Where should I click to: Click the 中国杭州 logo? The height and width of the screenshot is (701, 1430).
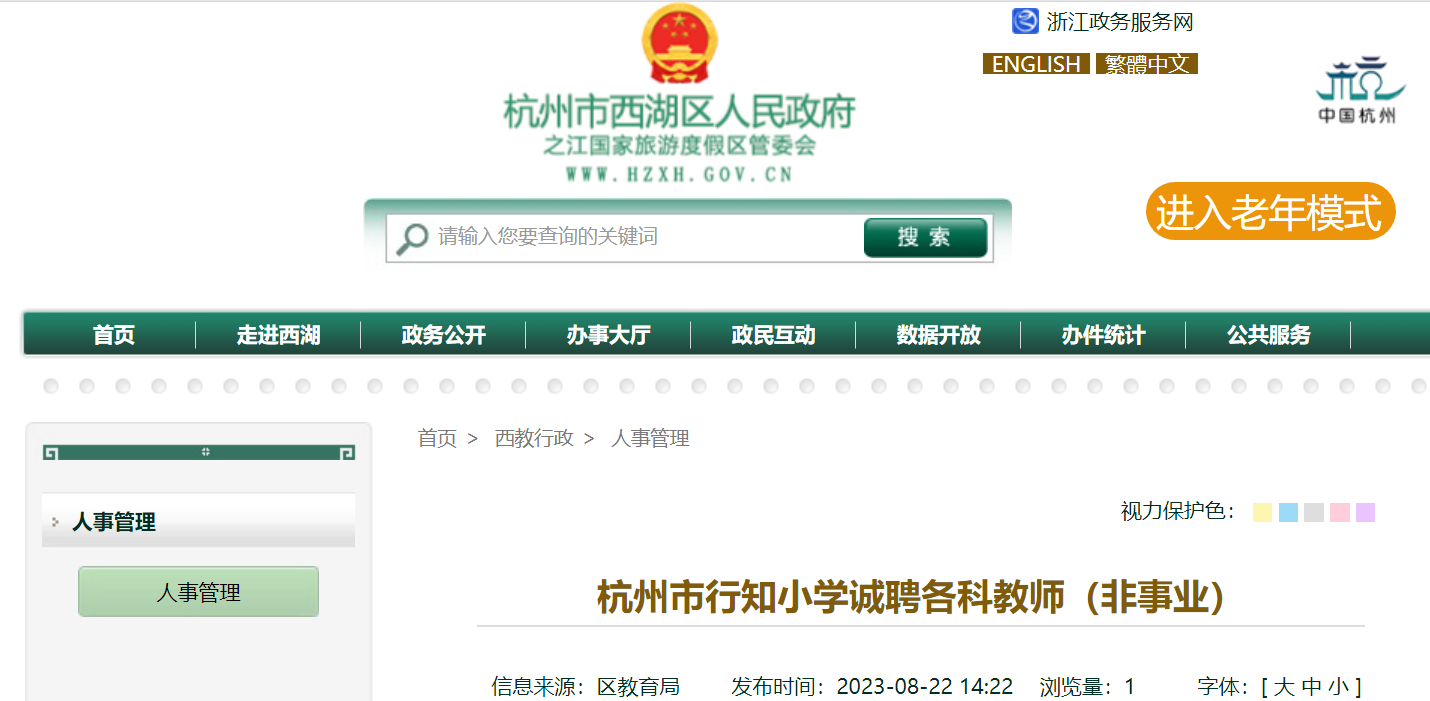(x=1358, y=89)
